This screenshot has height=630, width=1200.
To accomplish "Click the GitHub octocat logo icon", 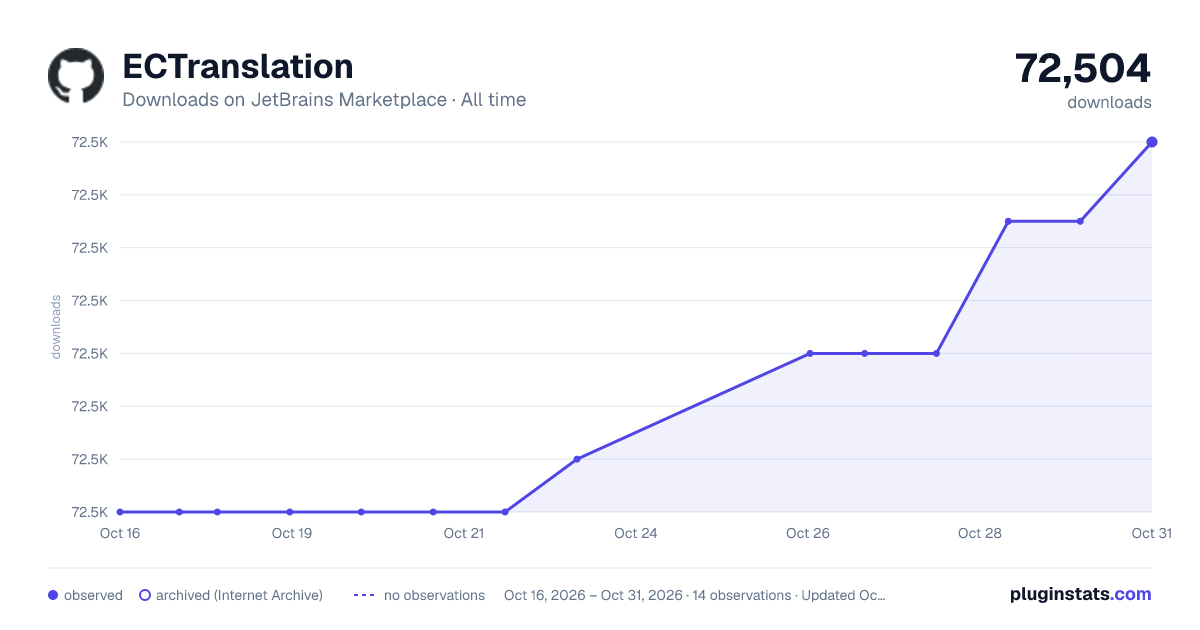I will pos(76,76).
